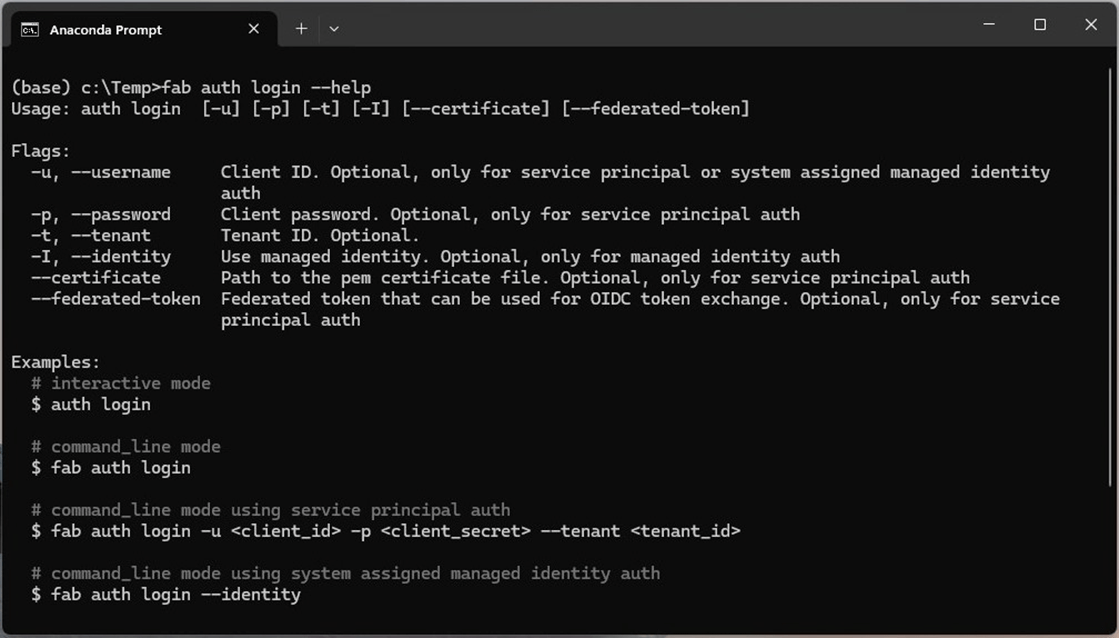Expand the terminal profiles dropdown chevron

(x=334, y=29)
